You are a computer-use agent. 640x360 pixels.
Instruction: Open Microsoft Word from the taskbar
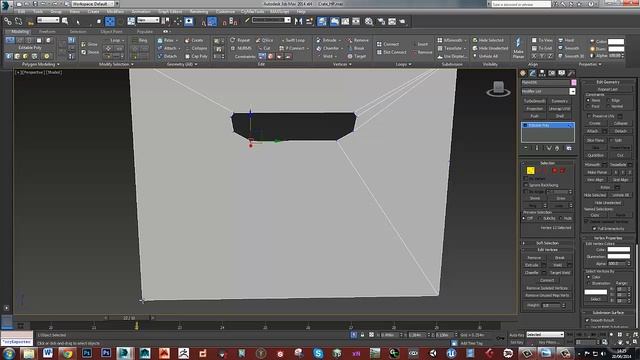[48, 353]
